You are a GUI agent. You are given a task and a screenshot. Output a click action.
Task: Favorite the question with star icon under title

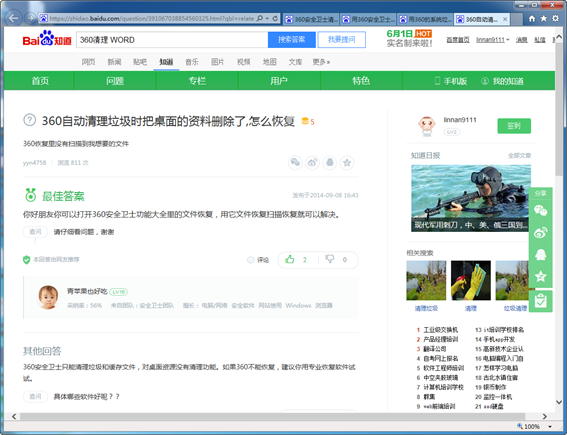pos(347,163)
